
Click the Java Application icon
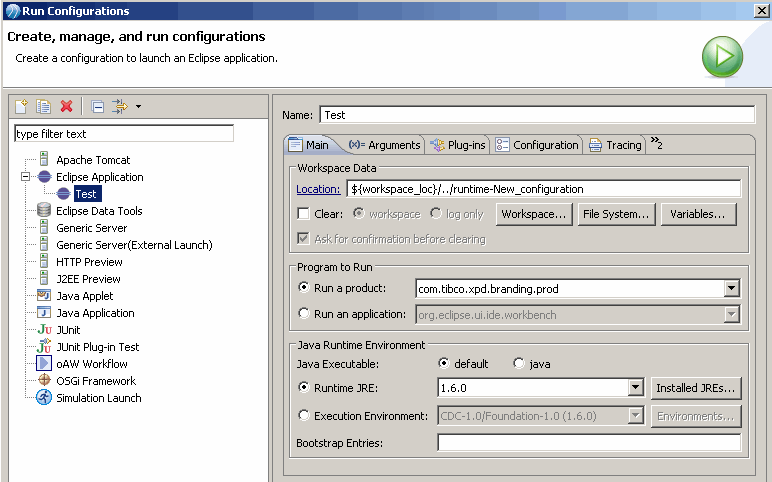(x=44, y=313)
